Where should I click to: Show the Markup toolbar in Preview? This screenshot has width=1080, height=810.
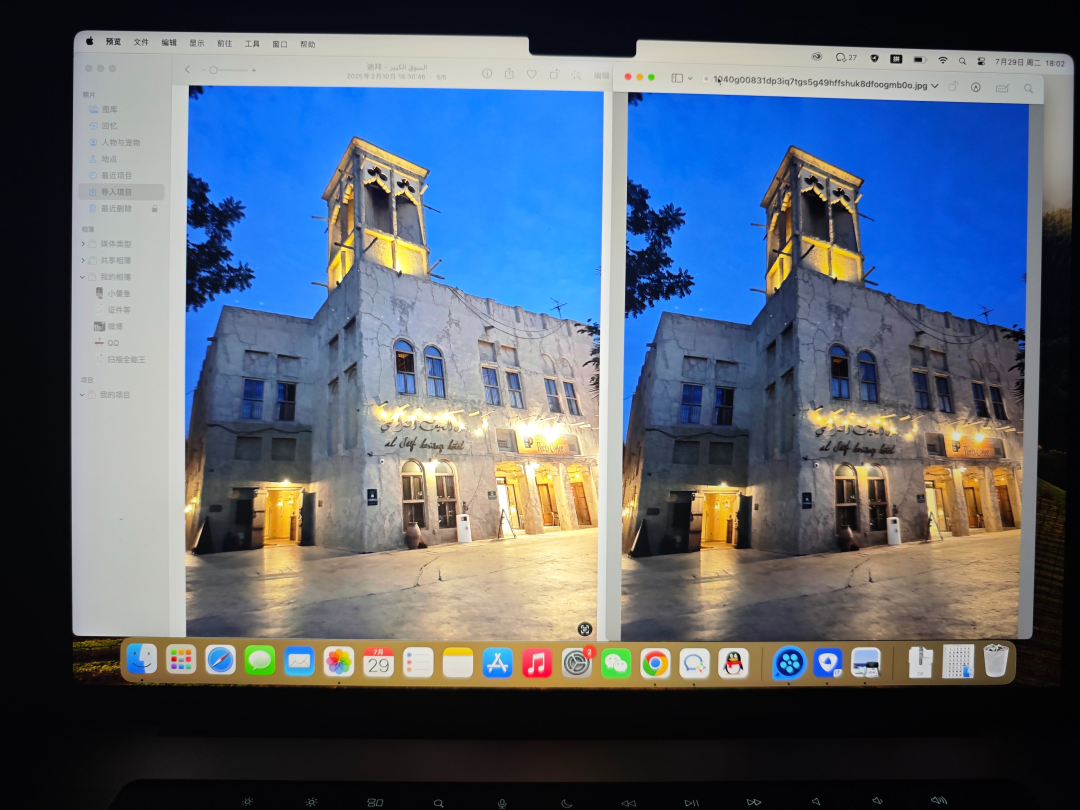[x=976, y=87]
